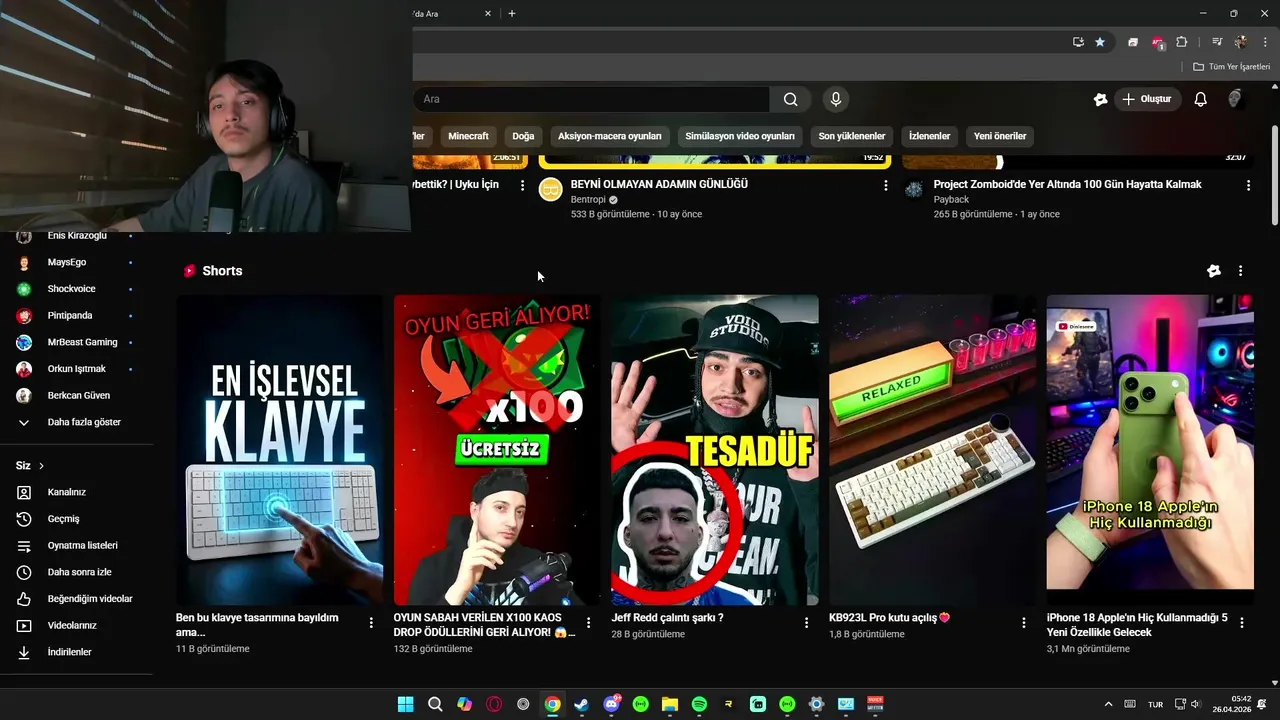The height and width of the screenshot is (720, 1280).
Task: Open the YouTube account avatar menu
Action: point(1236,99)
